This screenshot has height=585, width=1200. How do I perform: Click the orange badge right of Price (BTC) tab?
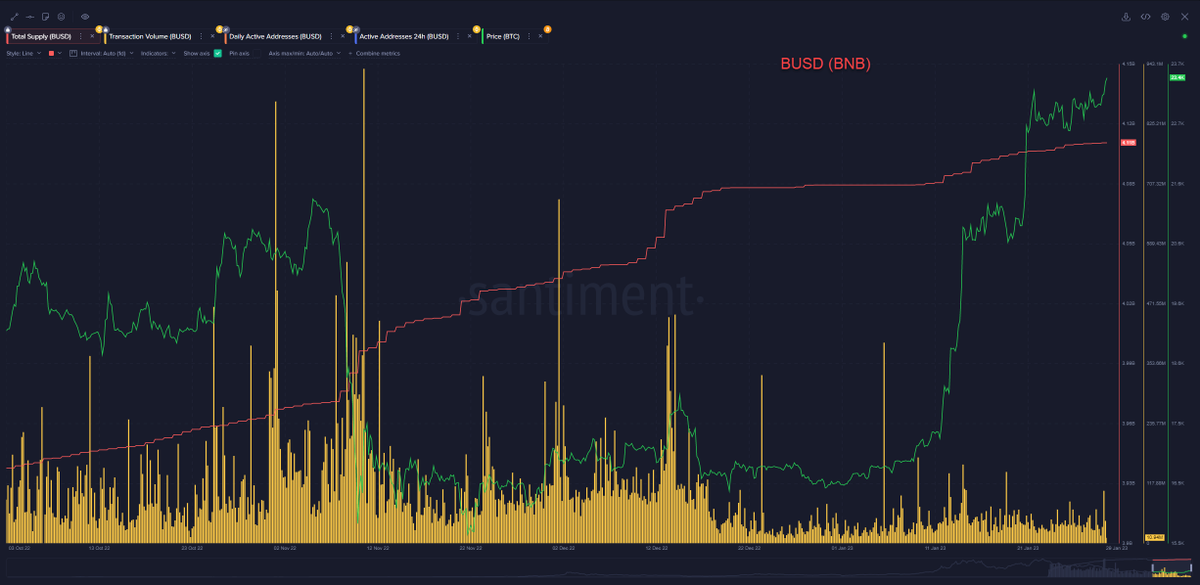(547, 29)
